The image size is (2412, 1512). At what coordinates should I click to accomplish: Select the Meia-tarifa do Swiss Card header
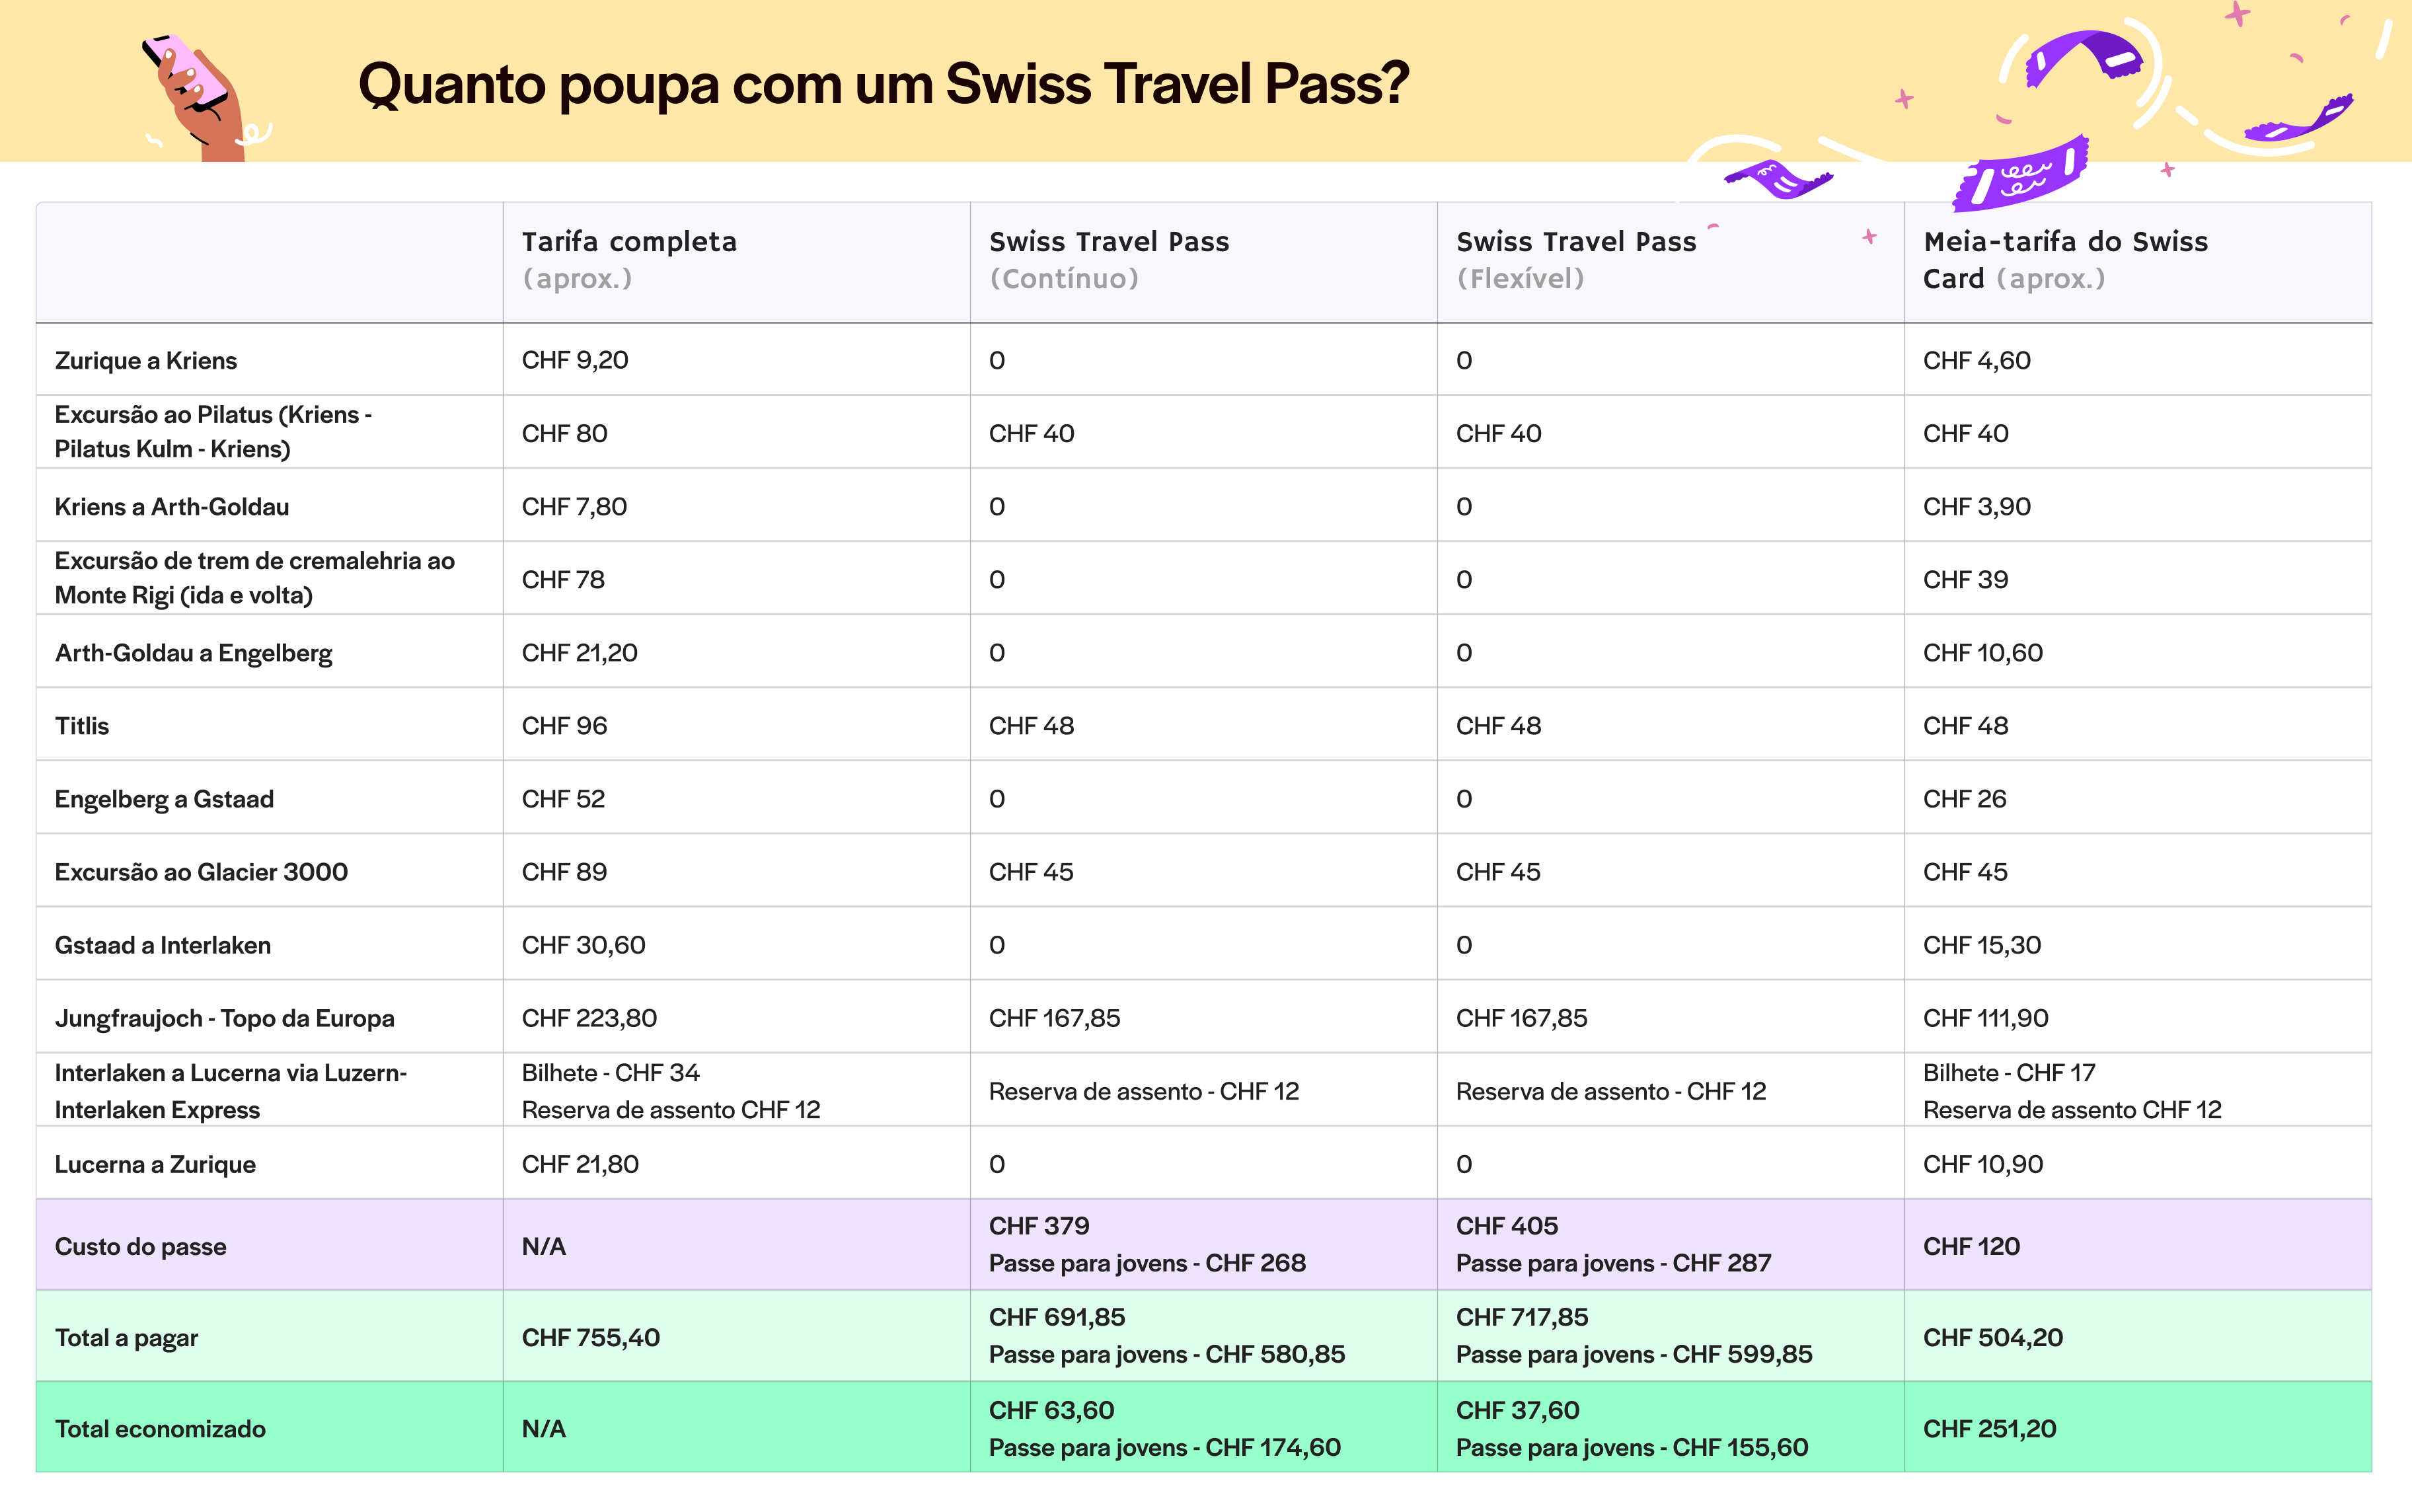point(2064,260)
